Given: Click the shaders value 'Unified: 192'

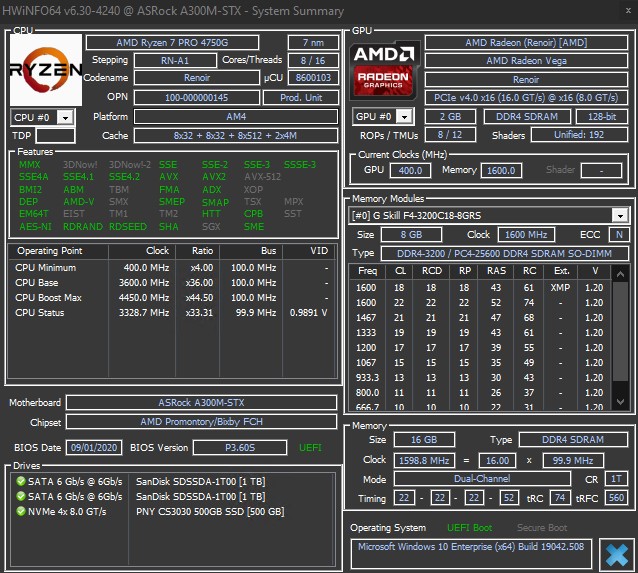Looking at the screenshot, I should (579, 135).
